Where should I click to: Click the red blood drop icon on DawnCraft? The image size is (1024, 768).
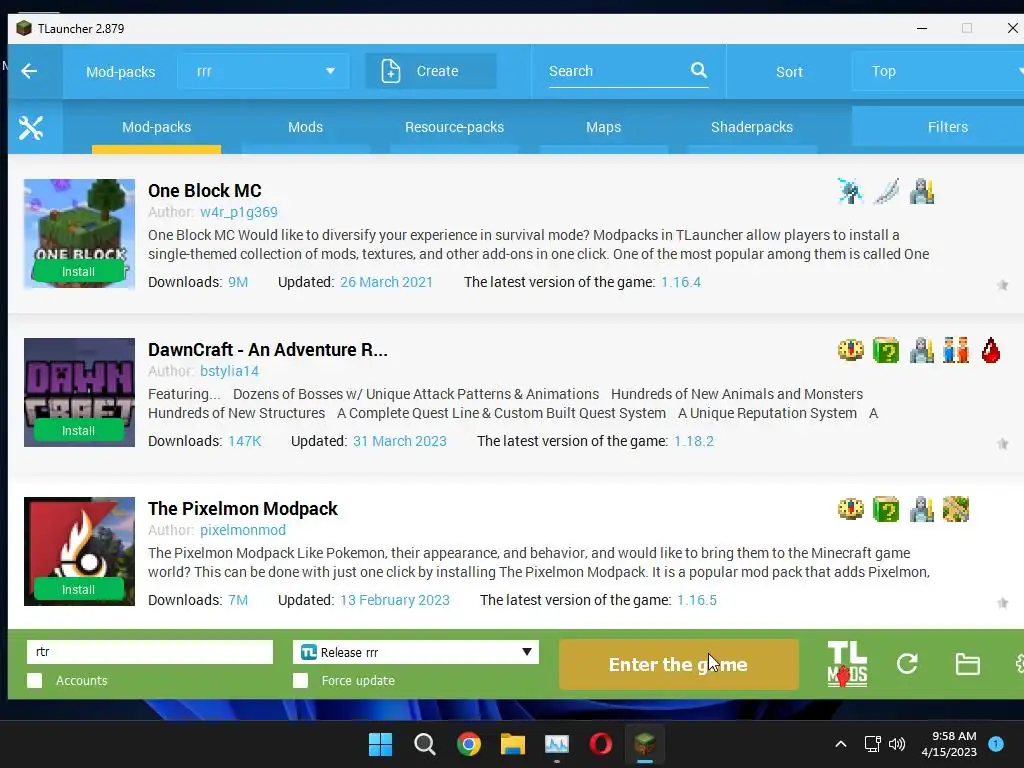tap(991, 351)
